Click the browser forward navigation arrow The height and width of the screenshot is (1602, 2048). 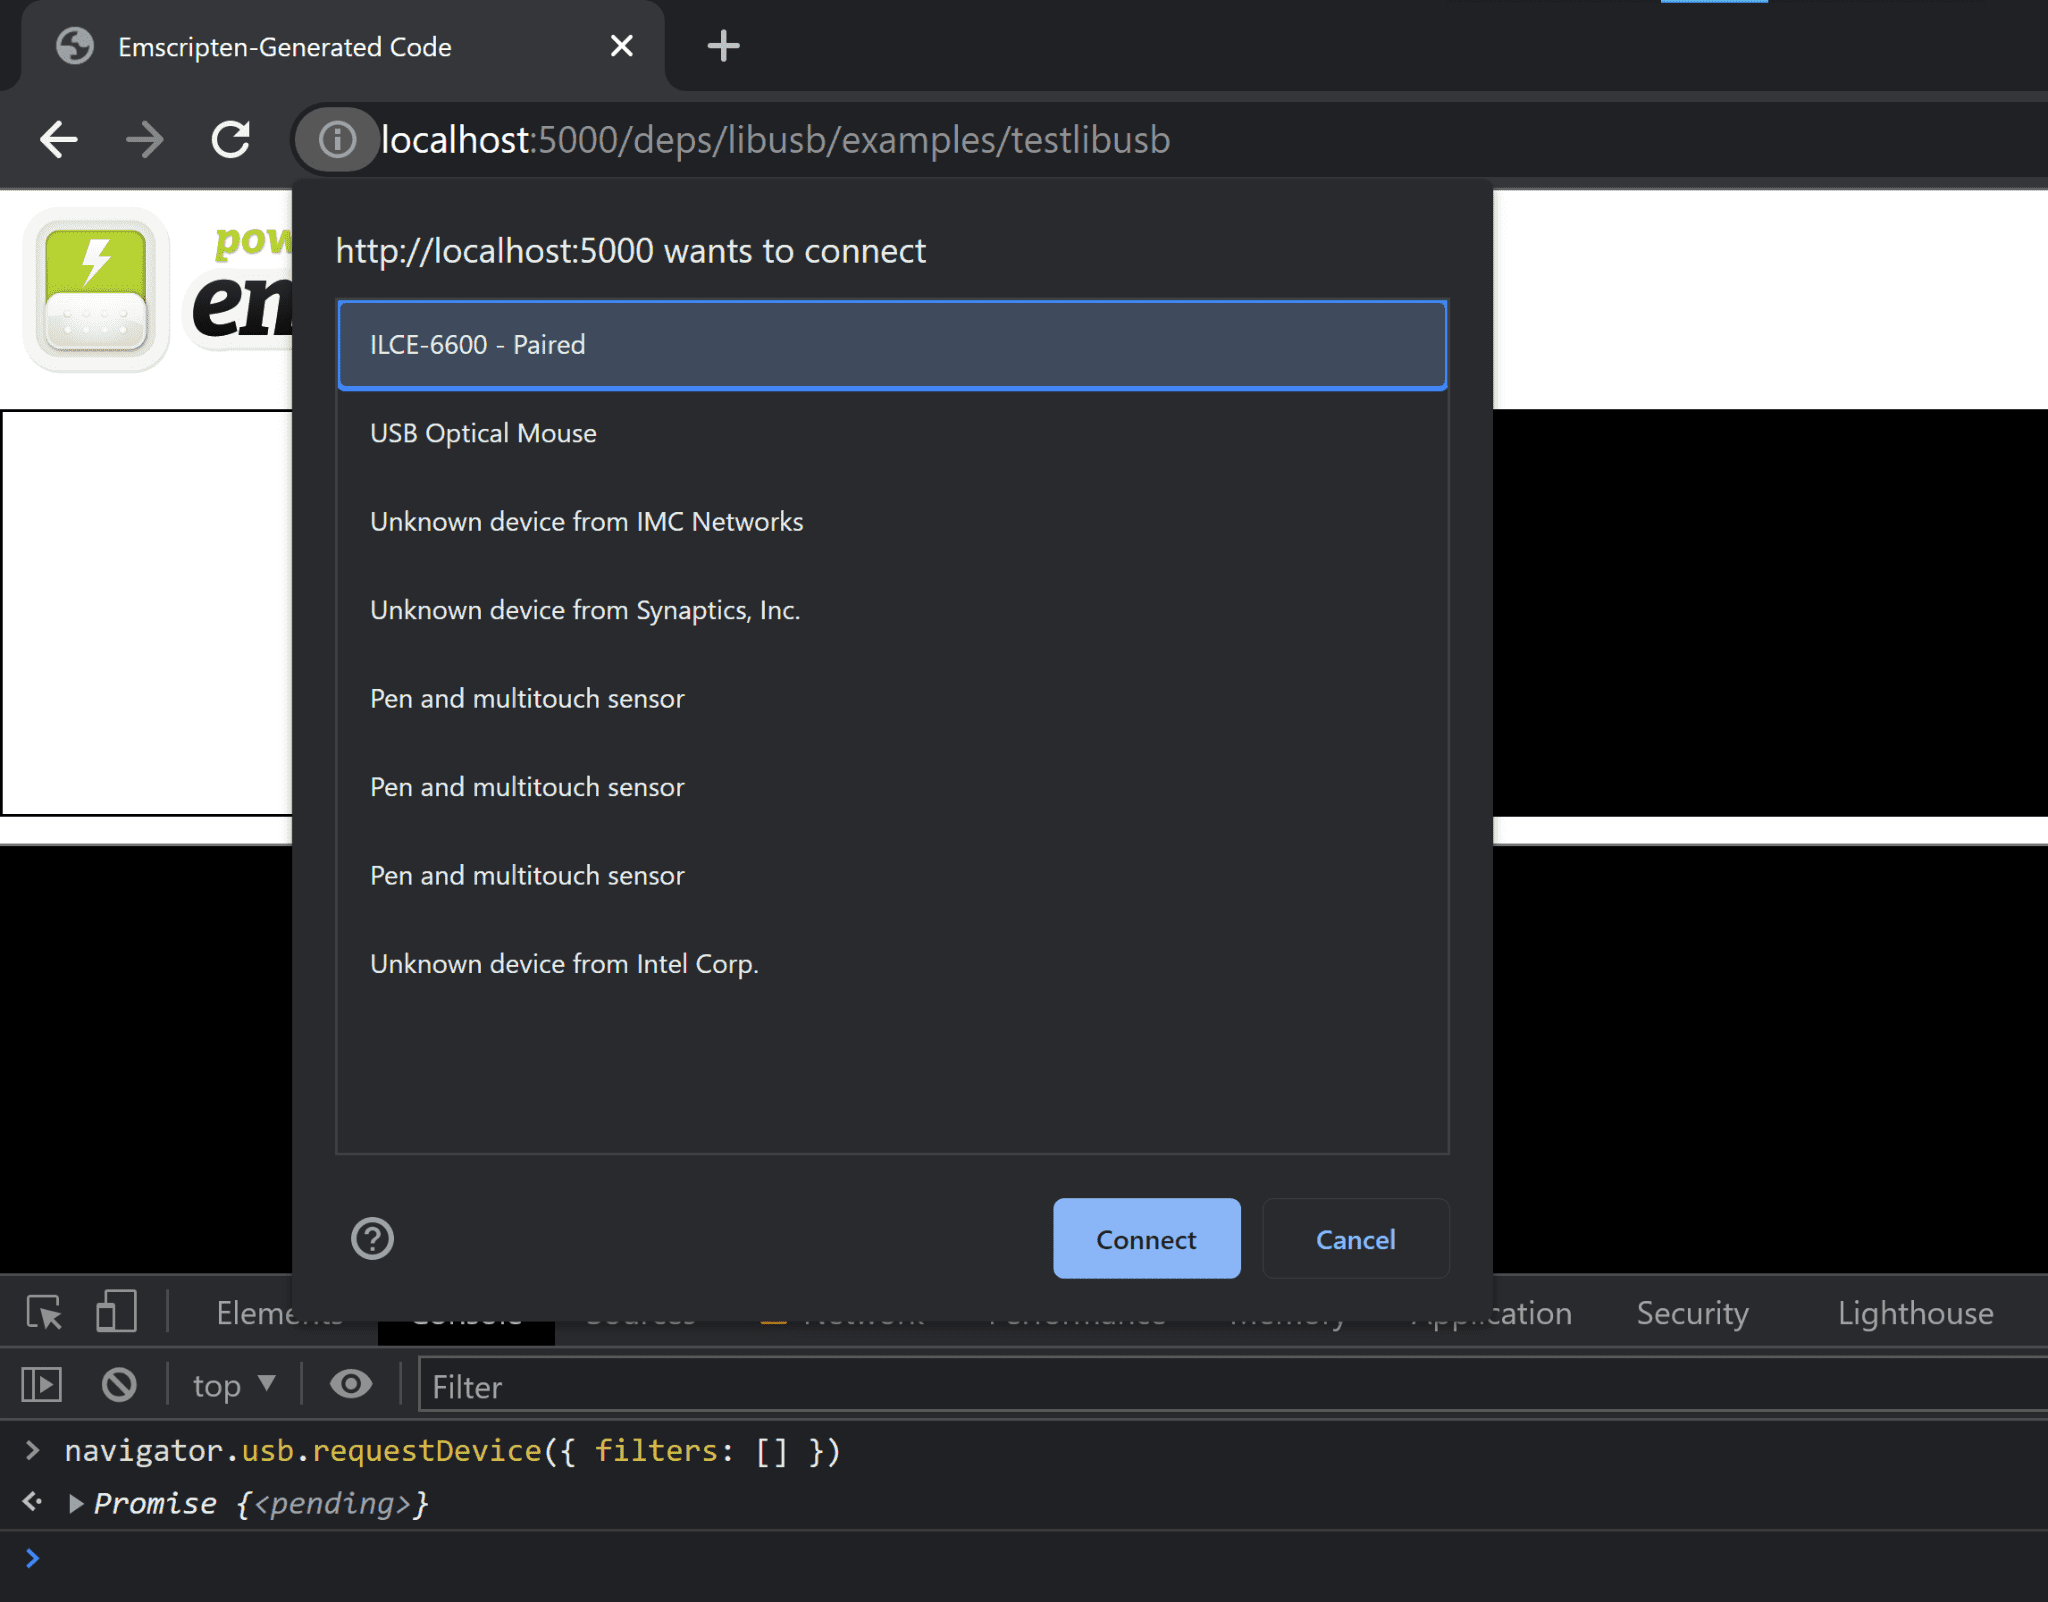pos(146,140)
